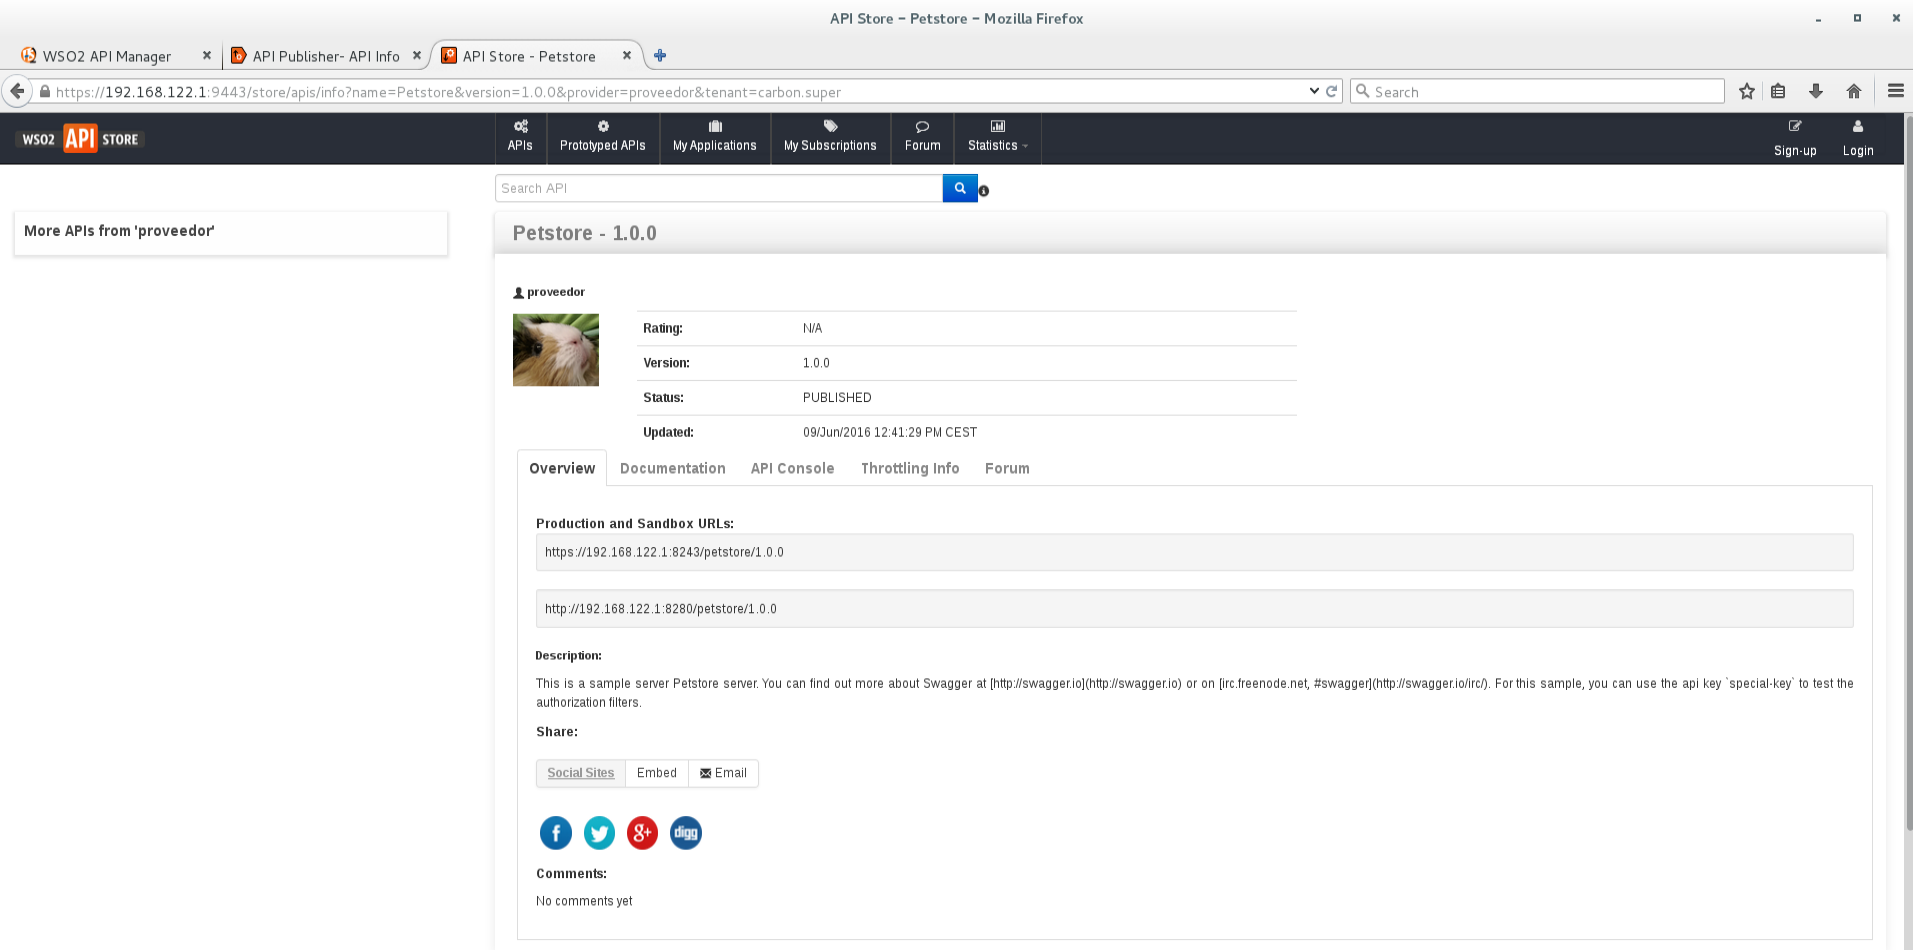View My Subscriptions
1913x950 pixels.
[x=830, y=126]
